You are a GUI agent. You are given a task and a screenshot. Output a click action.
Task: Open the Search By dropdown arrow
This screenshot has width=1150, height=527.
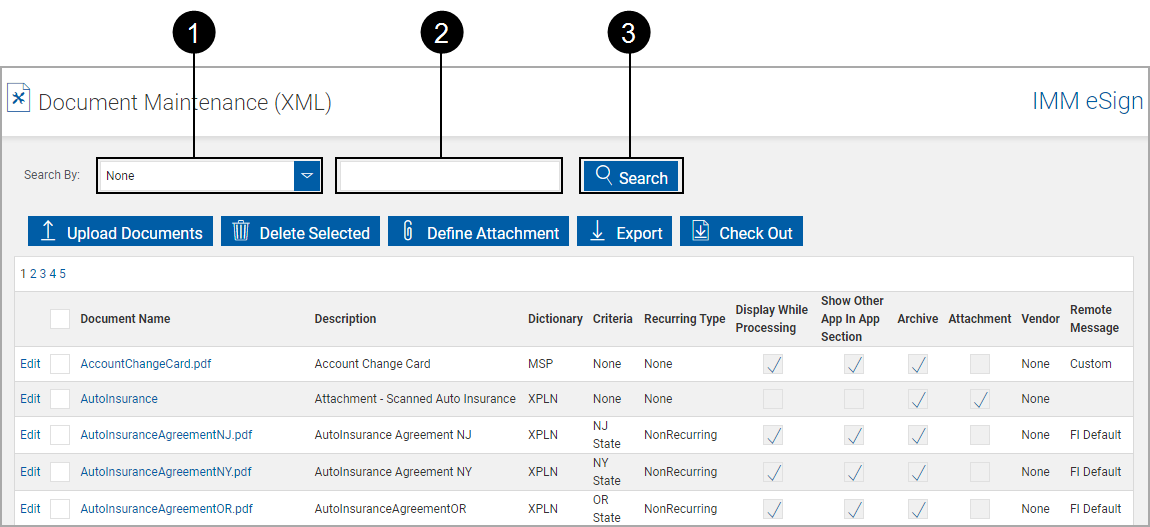(307, 175)
